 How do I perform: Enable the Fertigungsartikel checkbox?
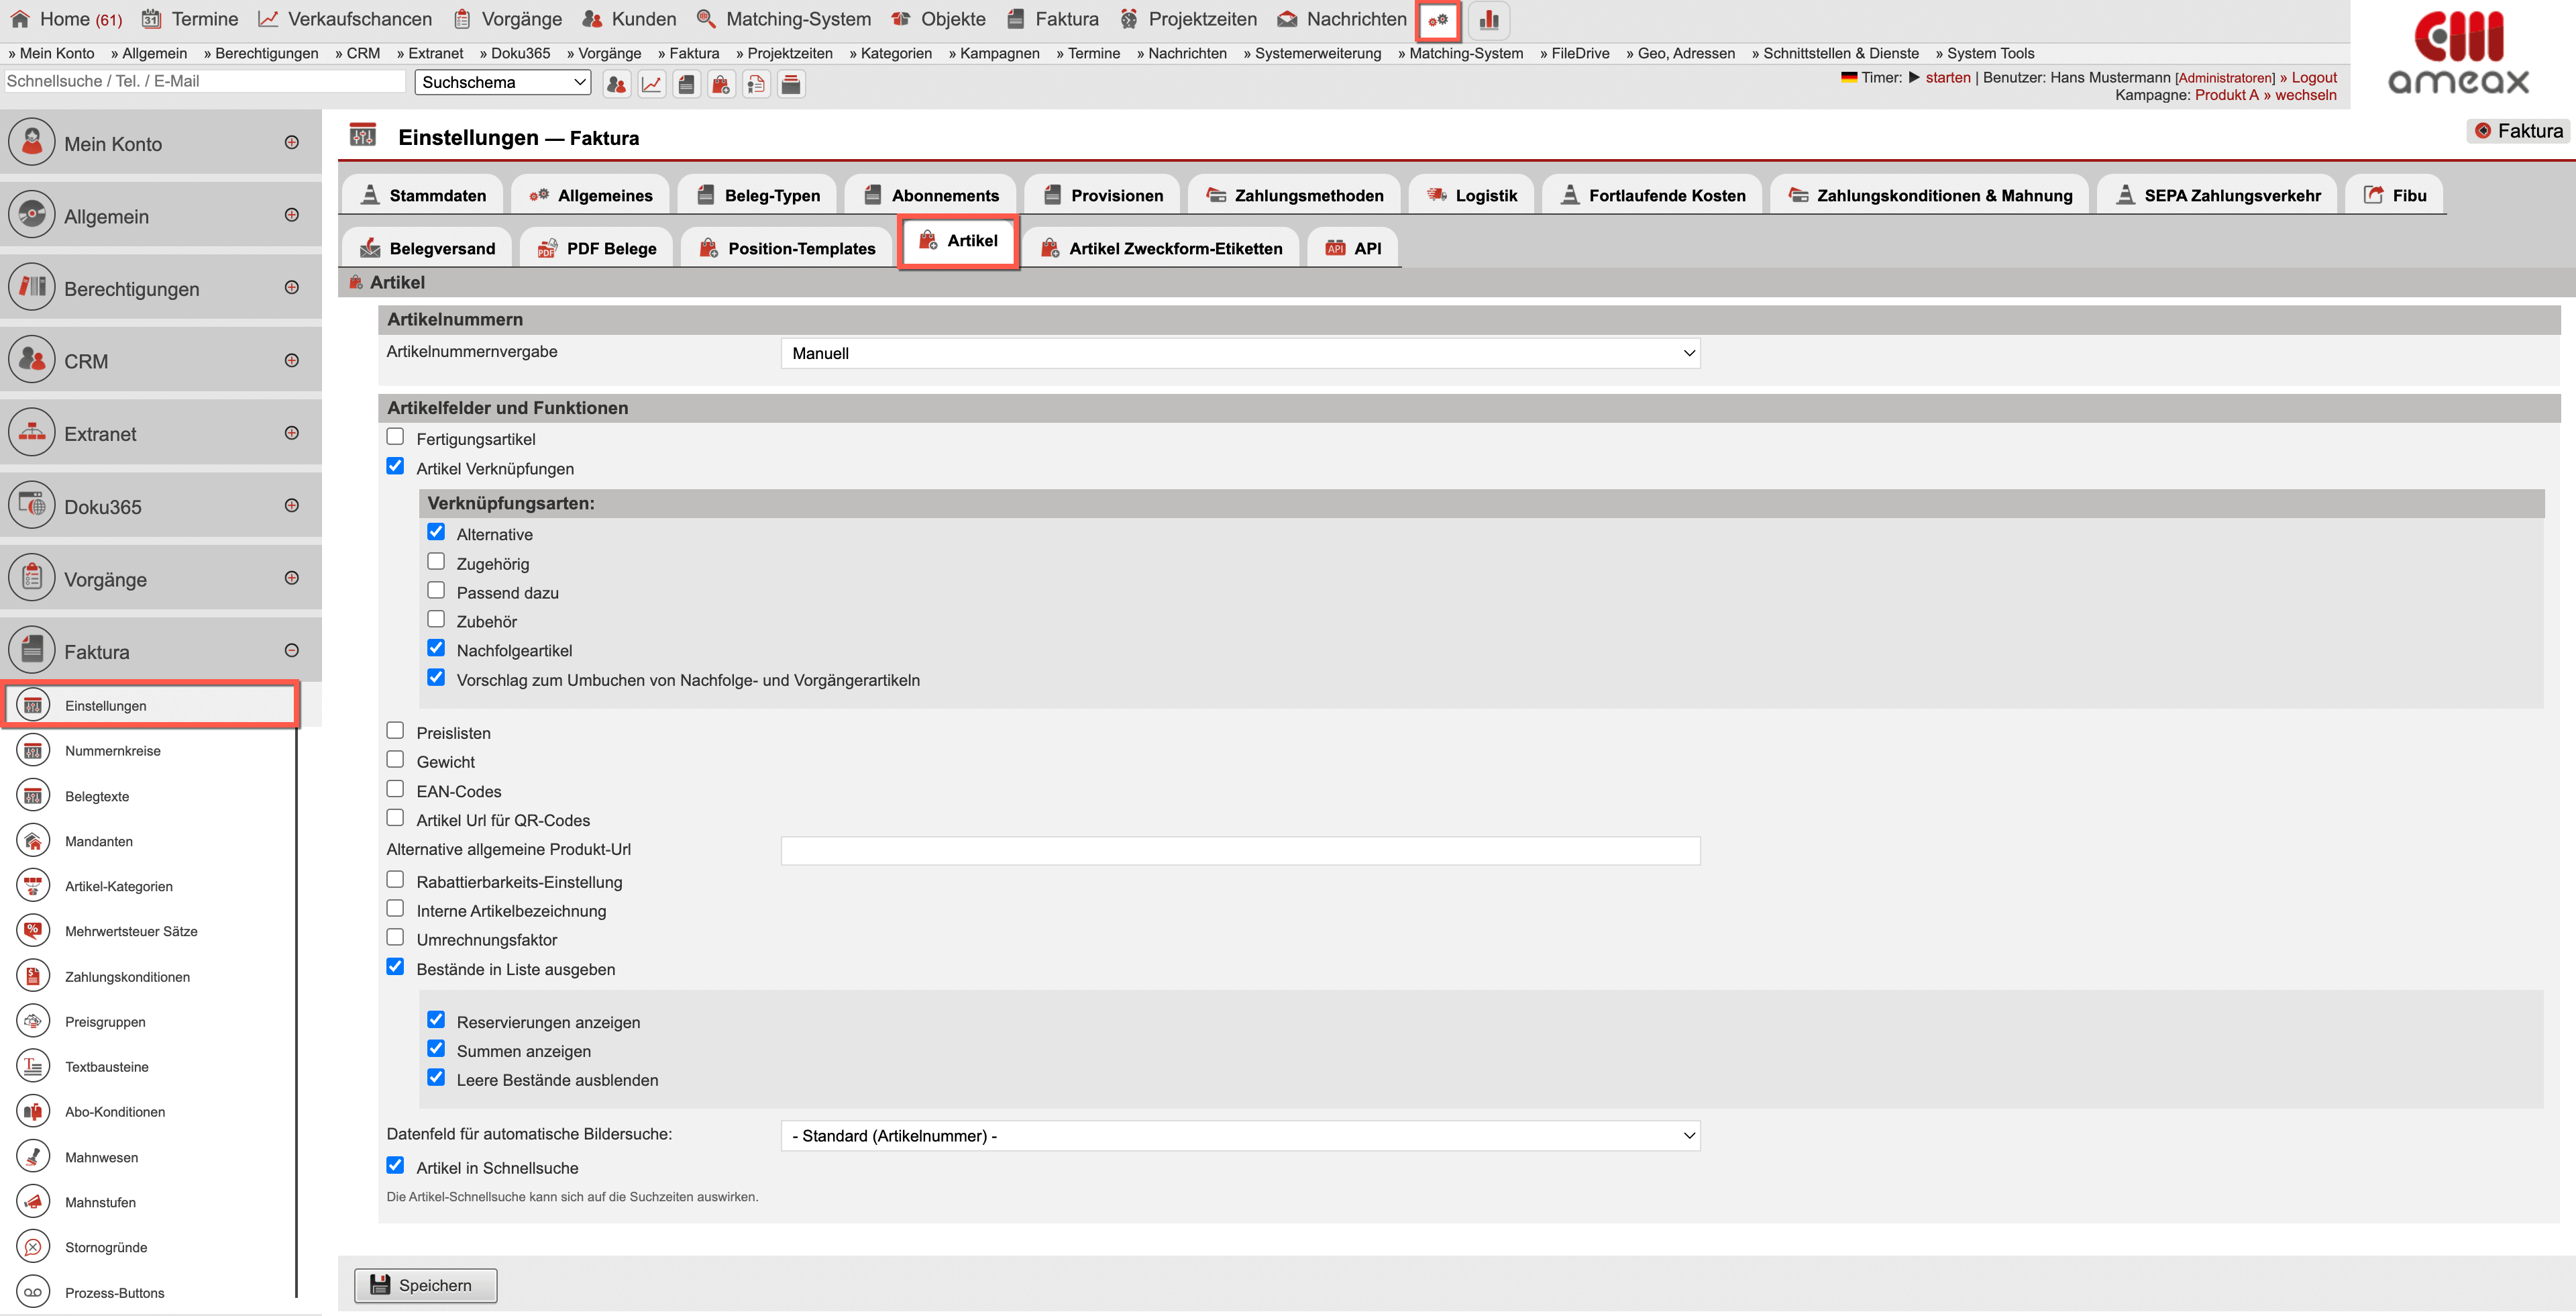pyautogui.click(x=396, y=437)
